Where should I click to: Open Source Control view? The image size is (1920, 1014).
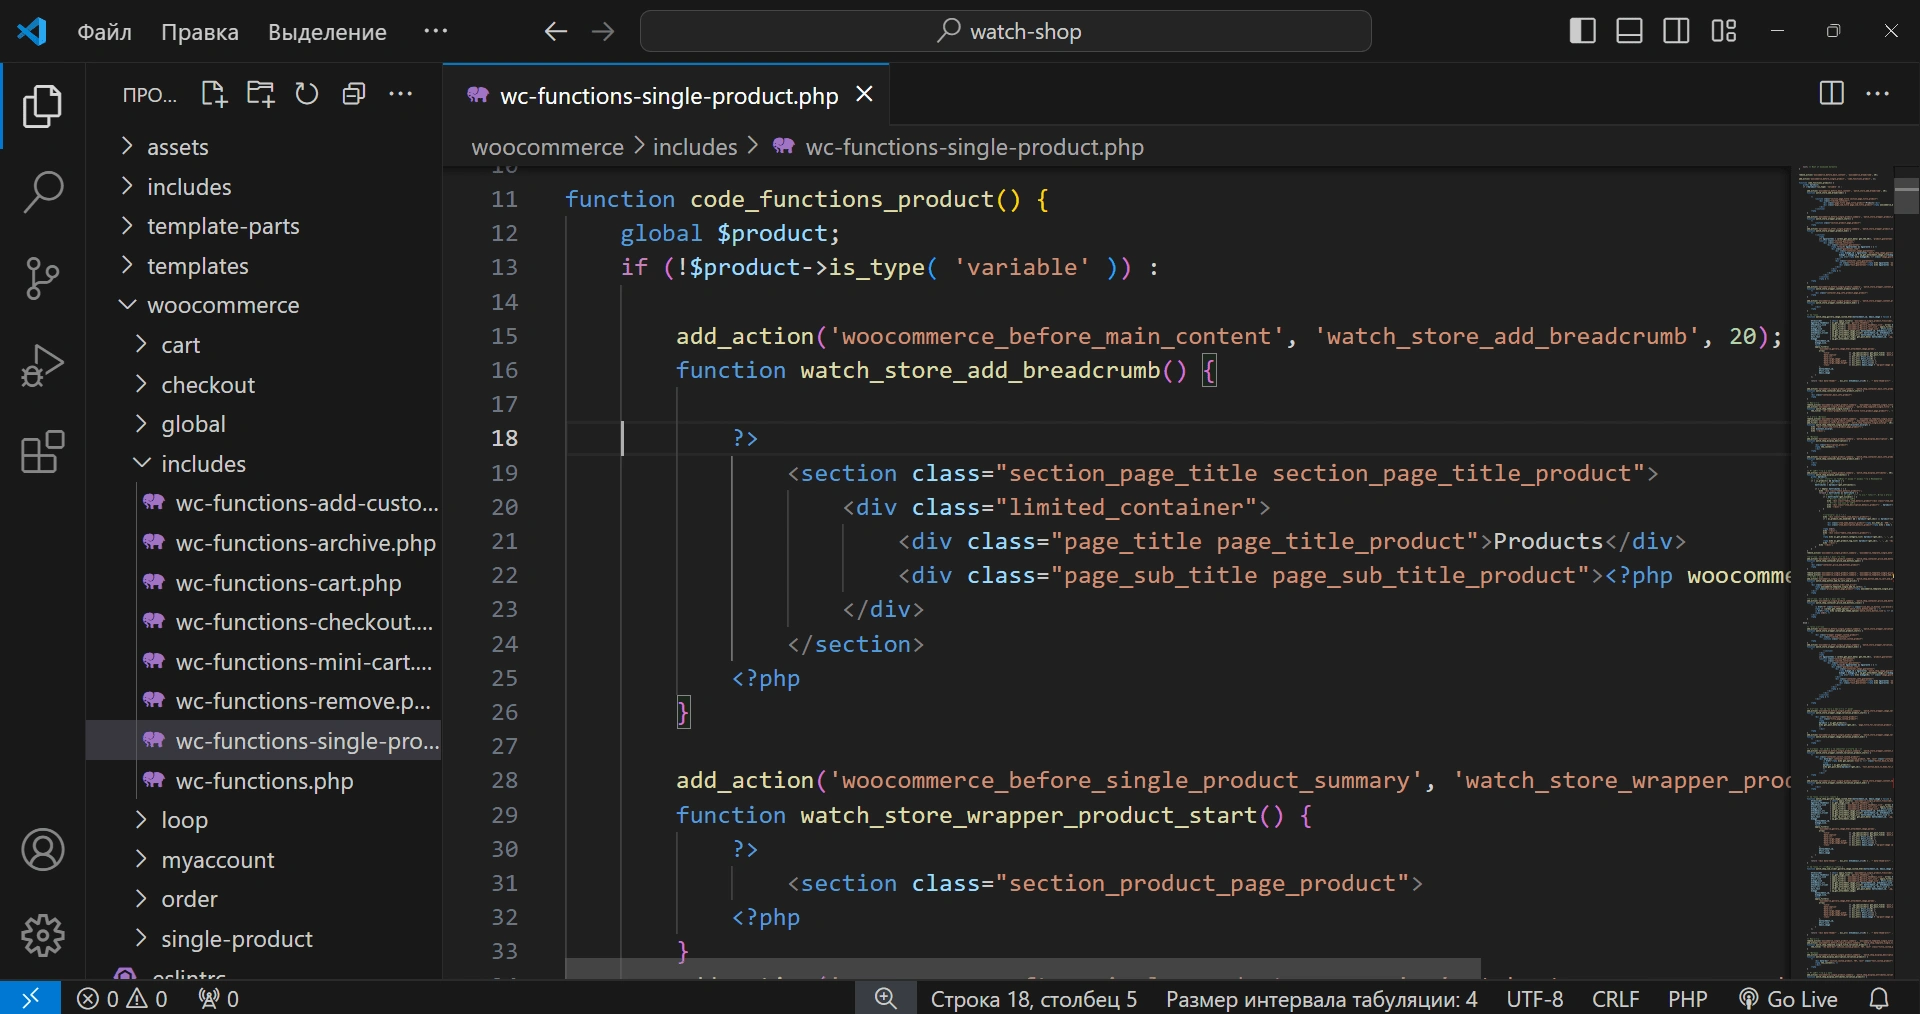(x=42, y=278)
